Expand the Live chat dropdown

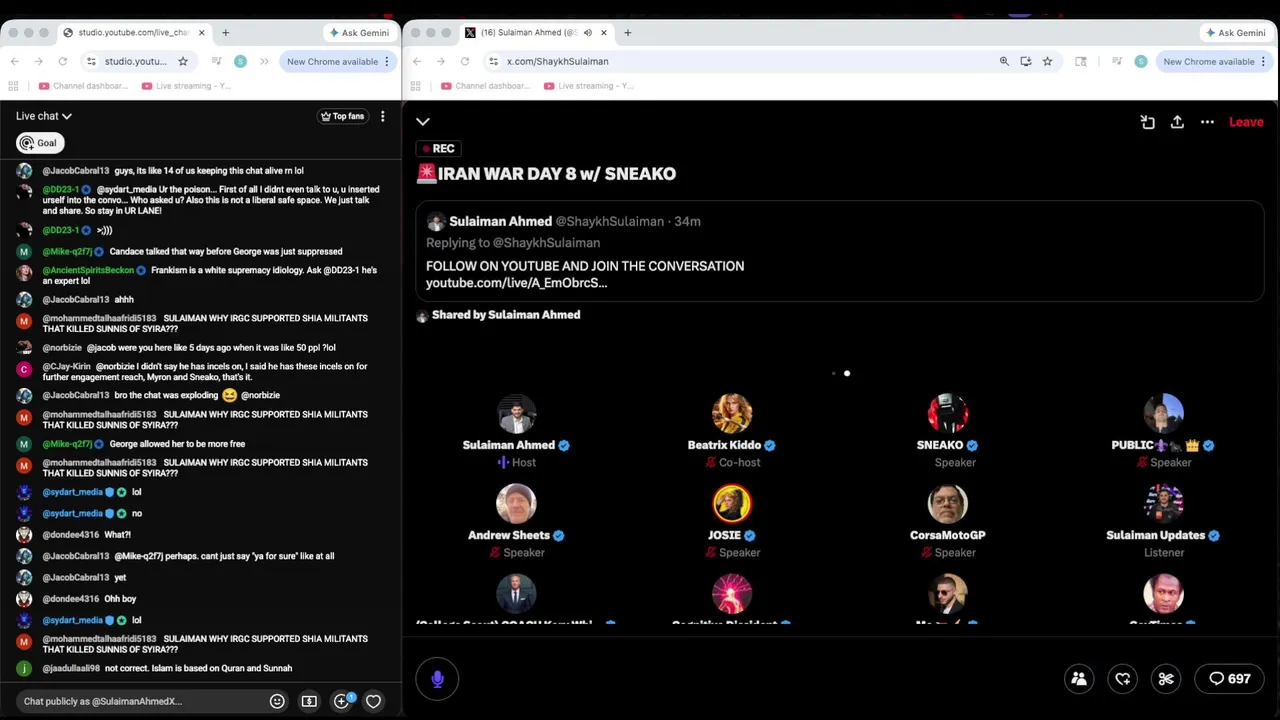point(44,116)
